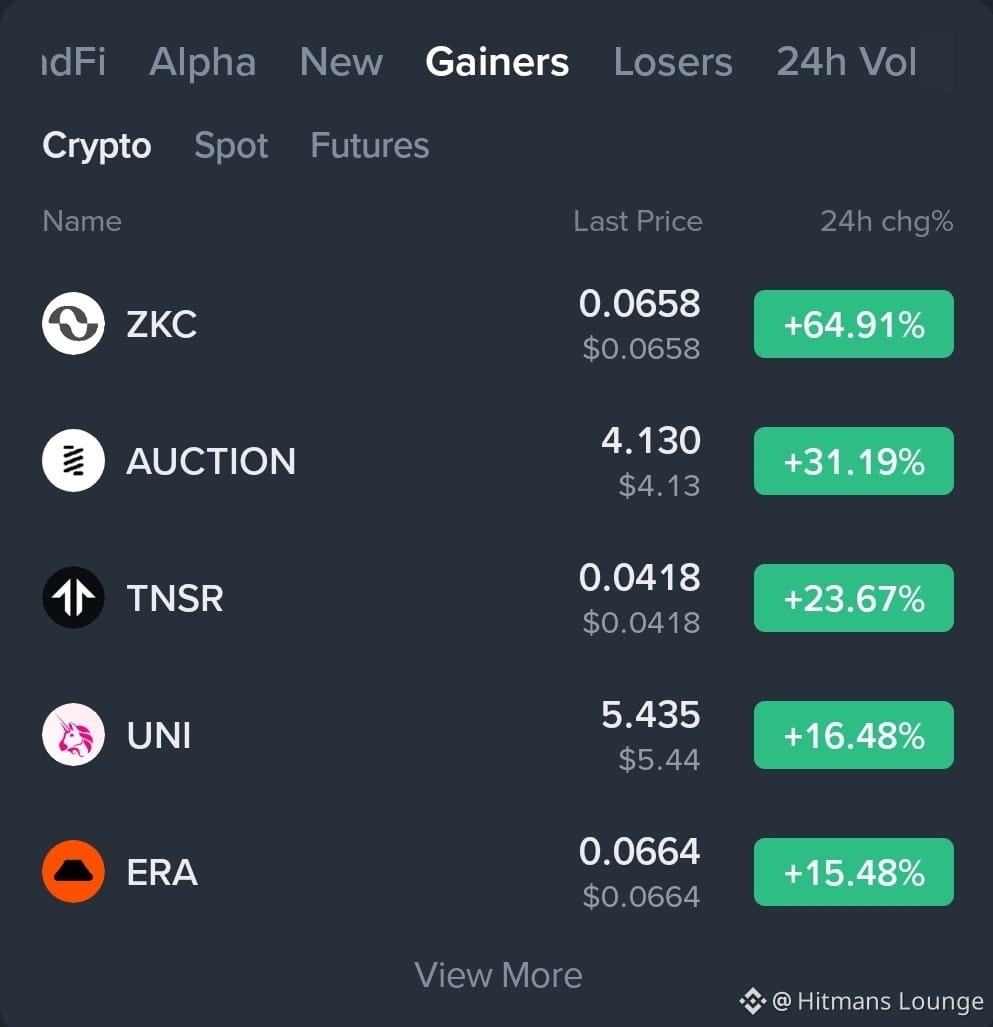Viewport: 993px width, 1027px height.
Task: Click the +64.91% change badge for ZKC
Action: pos(853,324)
